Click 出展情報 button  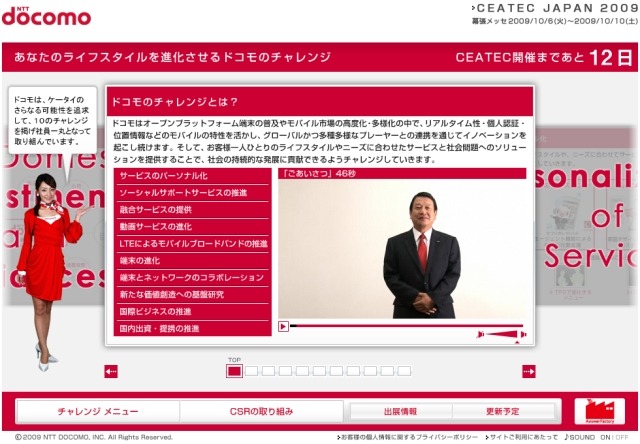[400, 411]
